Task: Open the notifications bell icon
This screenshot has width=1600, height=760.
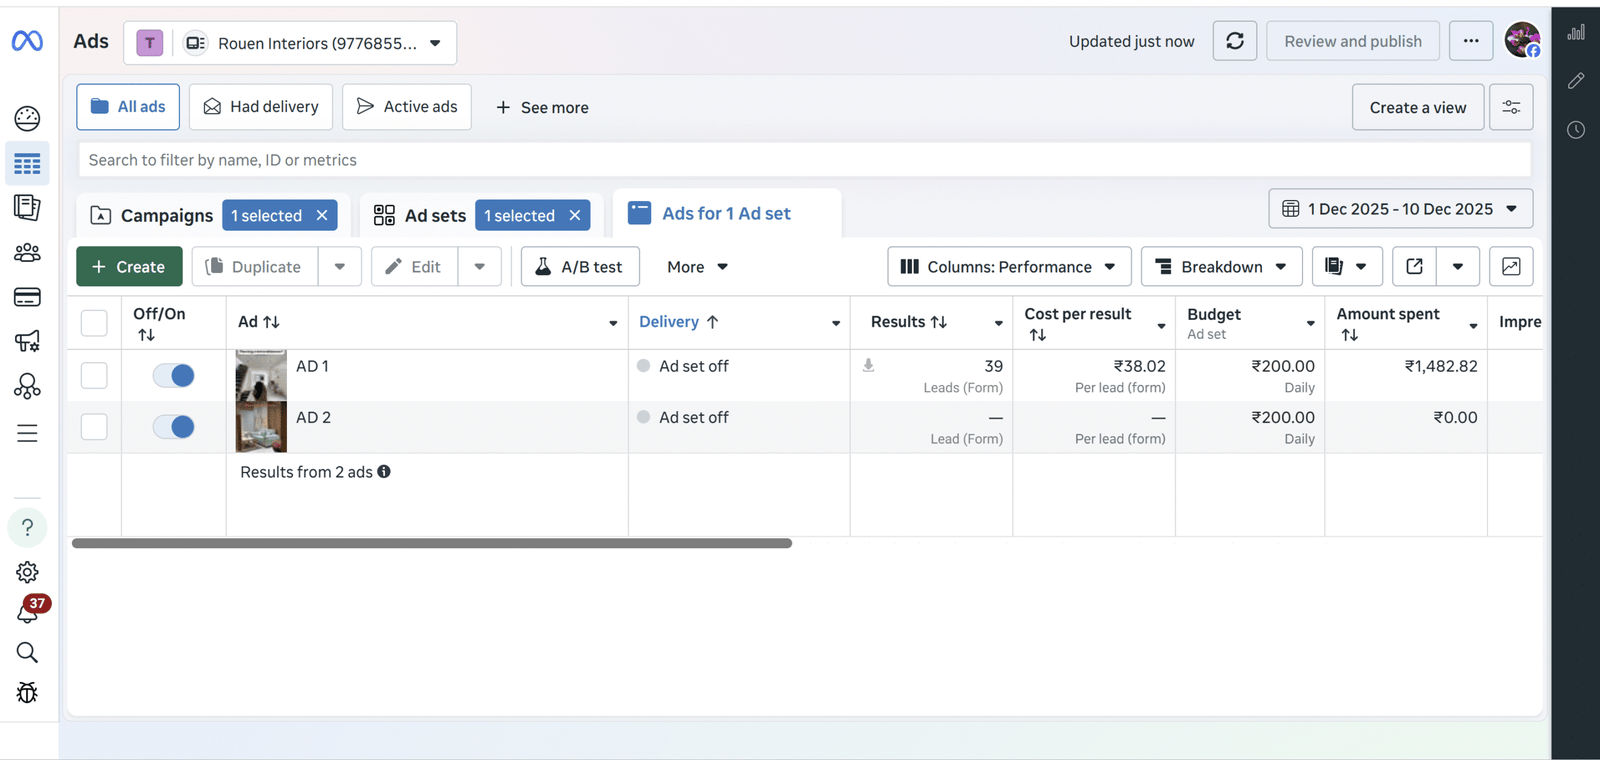Action: (27, 612)
